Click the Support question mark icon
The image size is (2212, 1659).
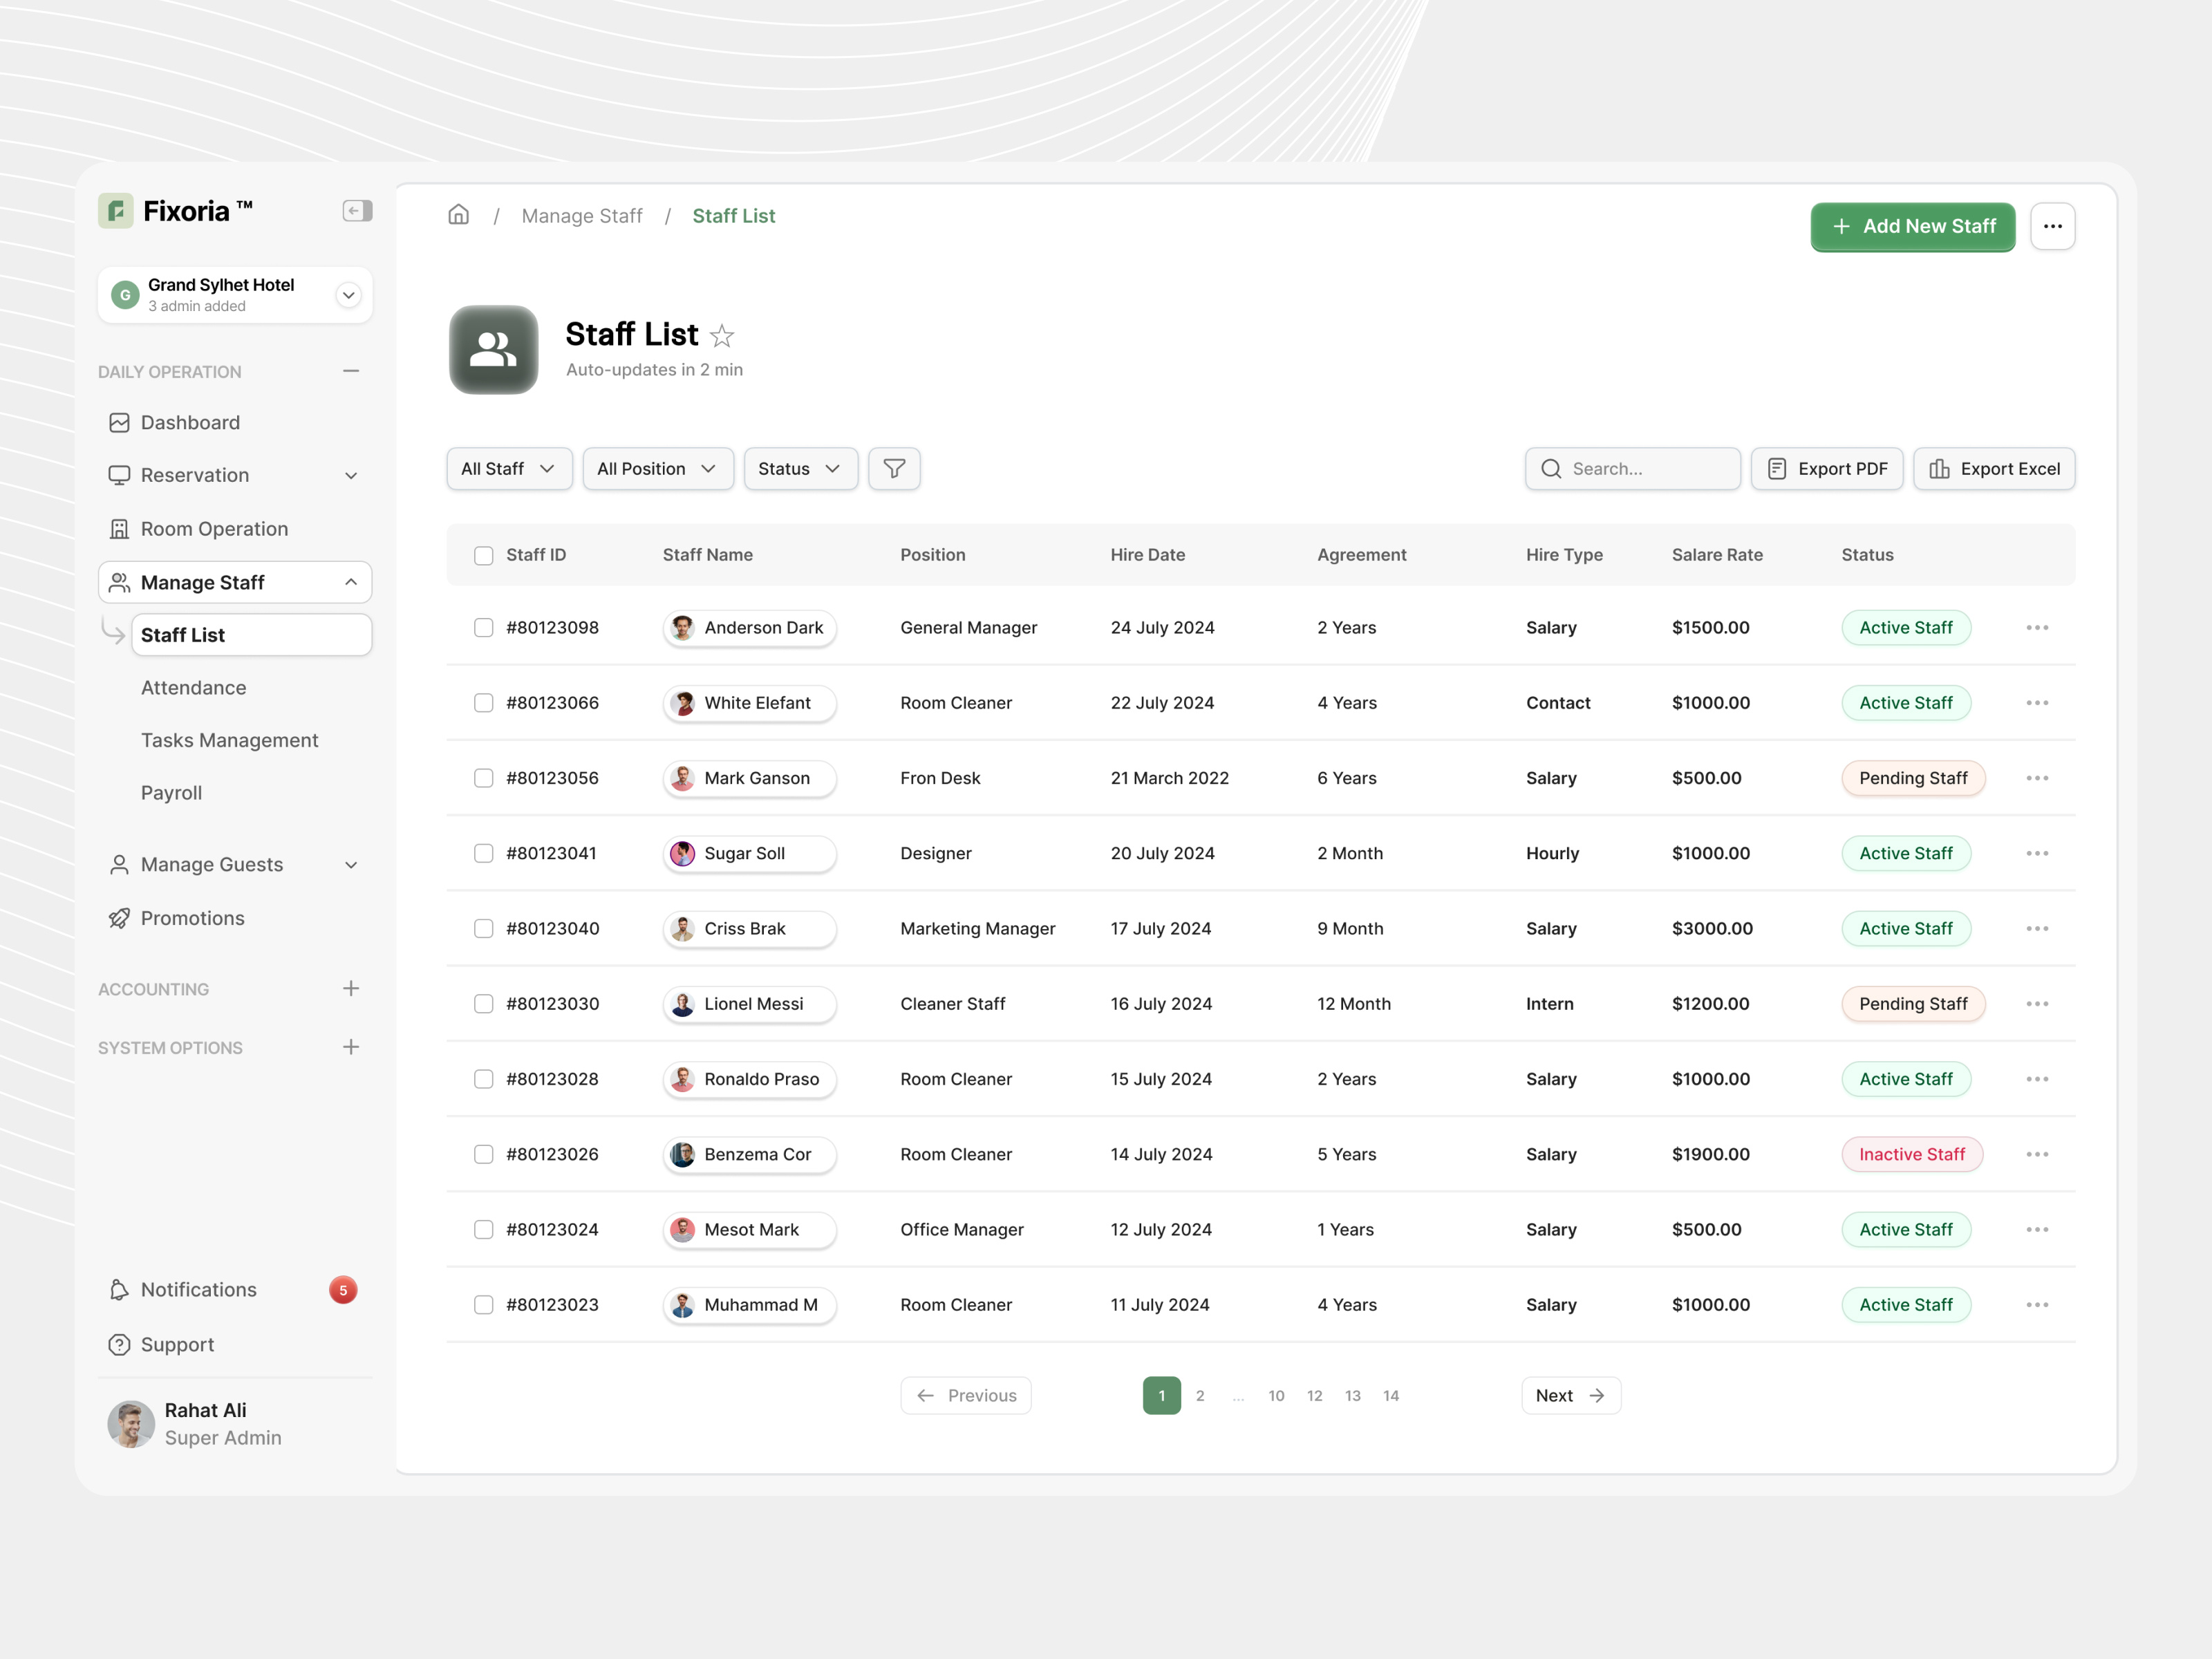click(x=119, y=1344)
